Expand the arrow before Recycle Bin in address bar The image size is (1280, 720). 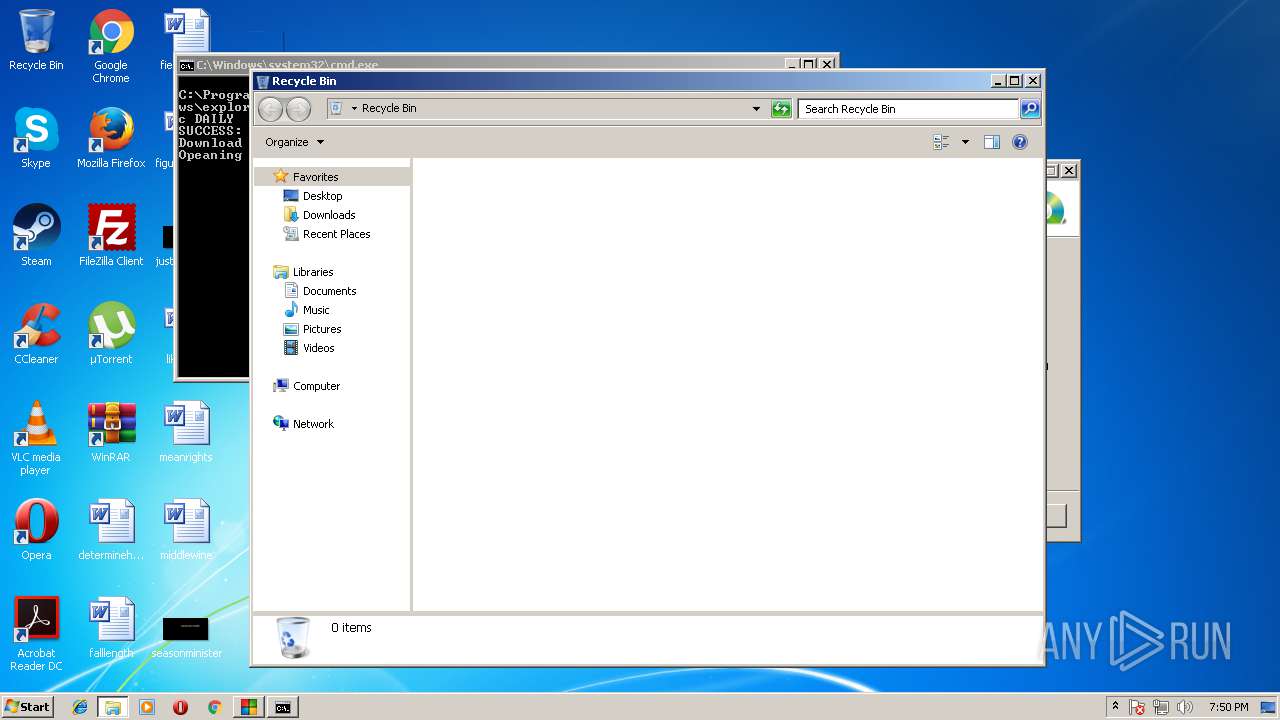(354, 108)
